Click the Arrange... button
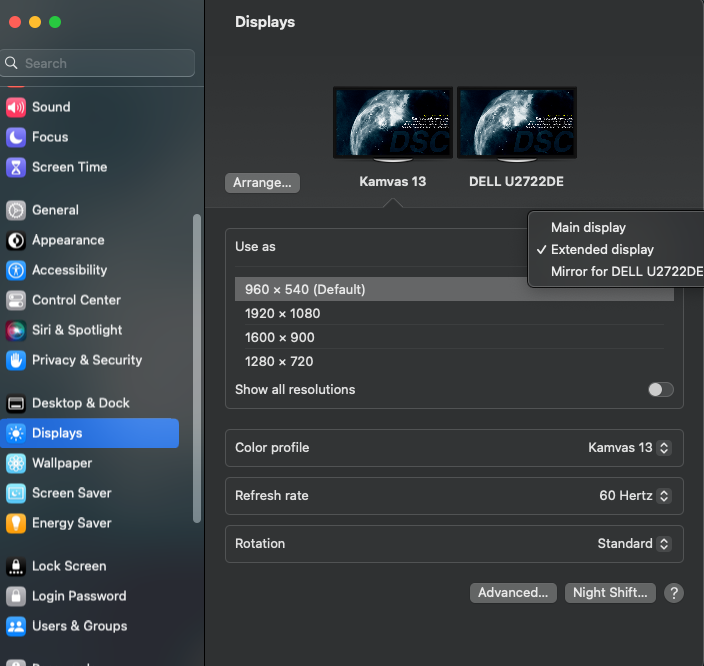704x666 pixels. [262, 183]
